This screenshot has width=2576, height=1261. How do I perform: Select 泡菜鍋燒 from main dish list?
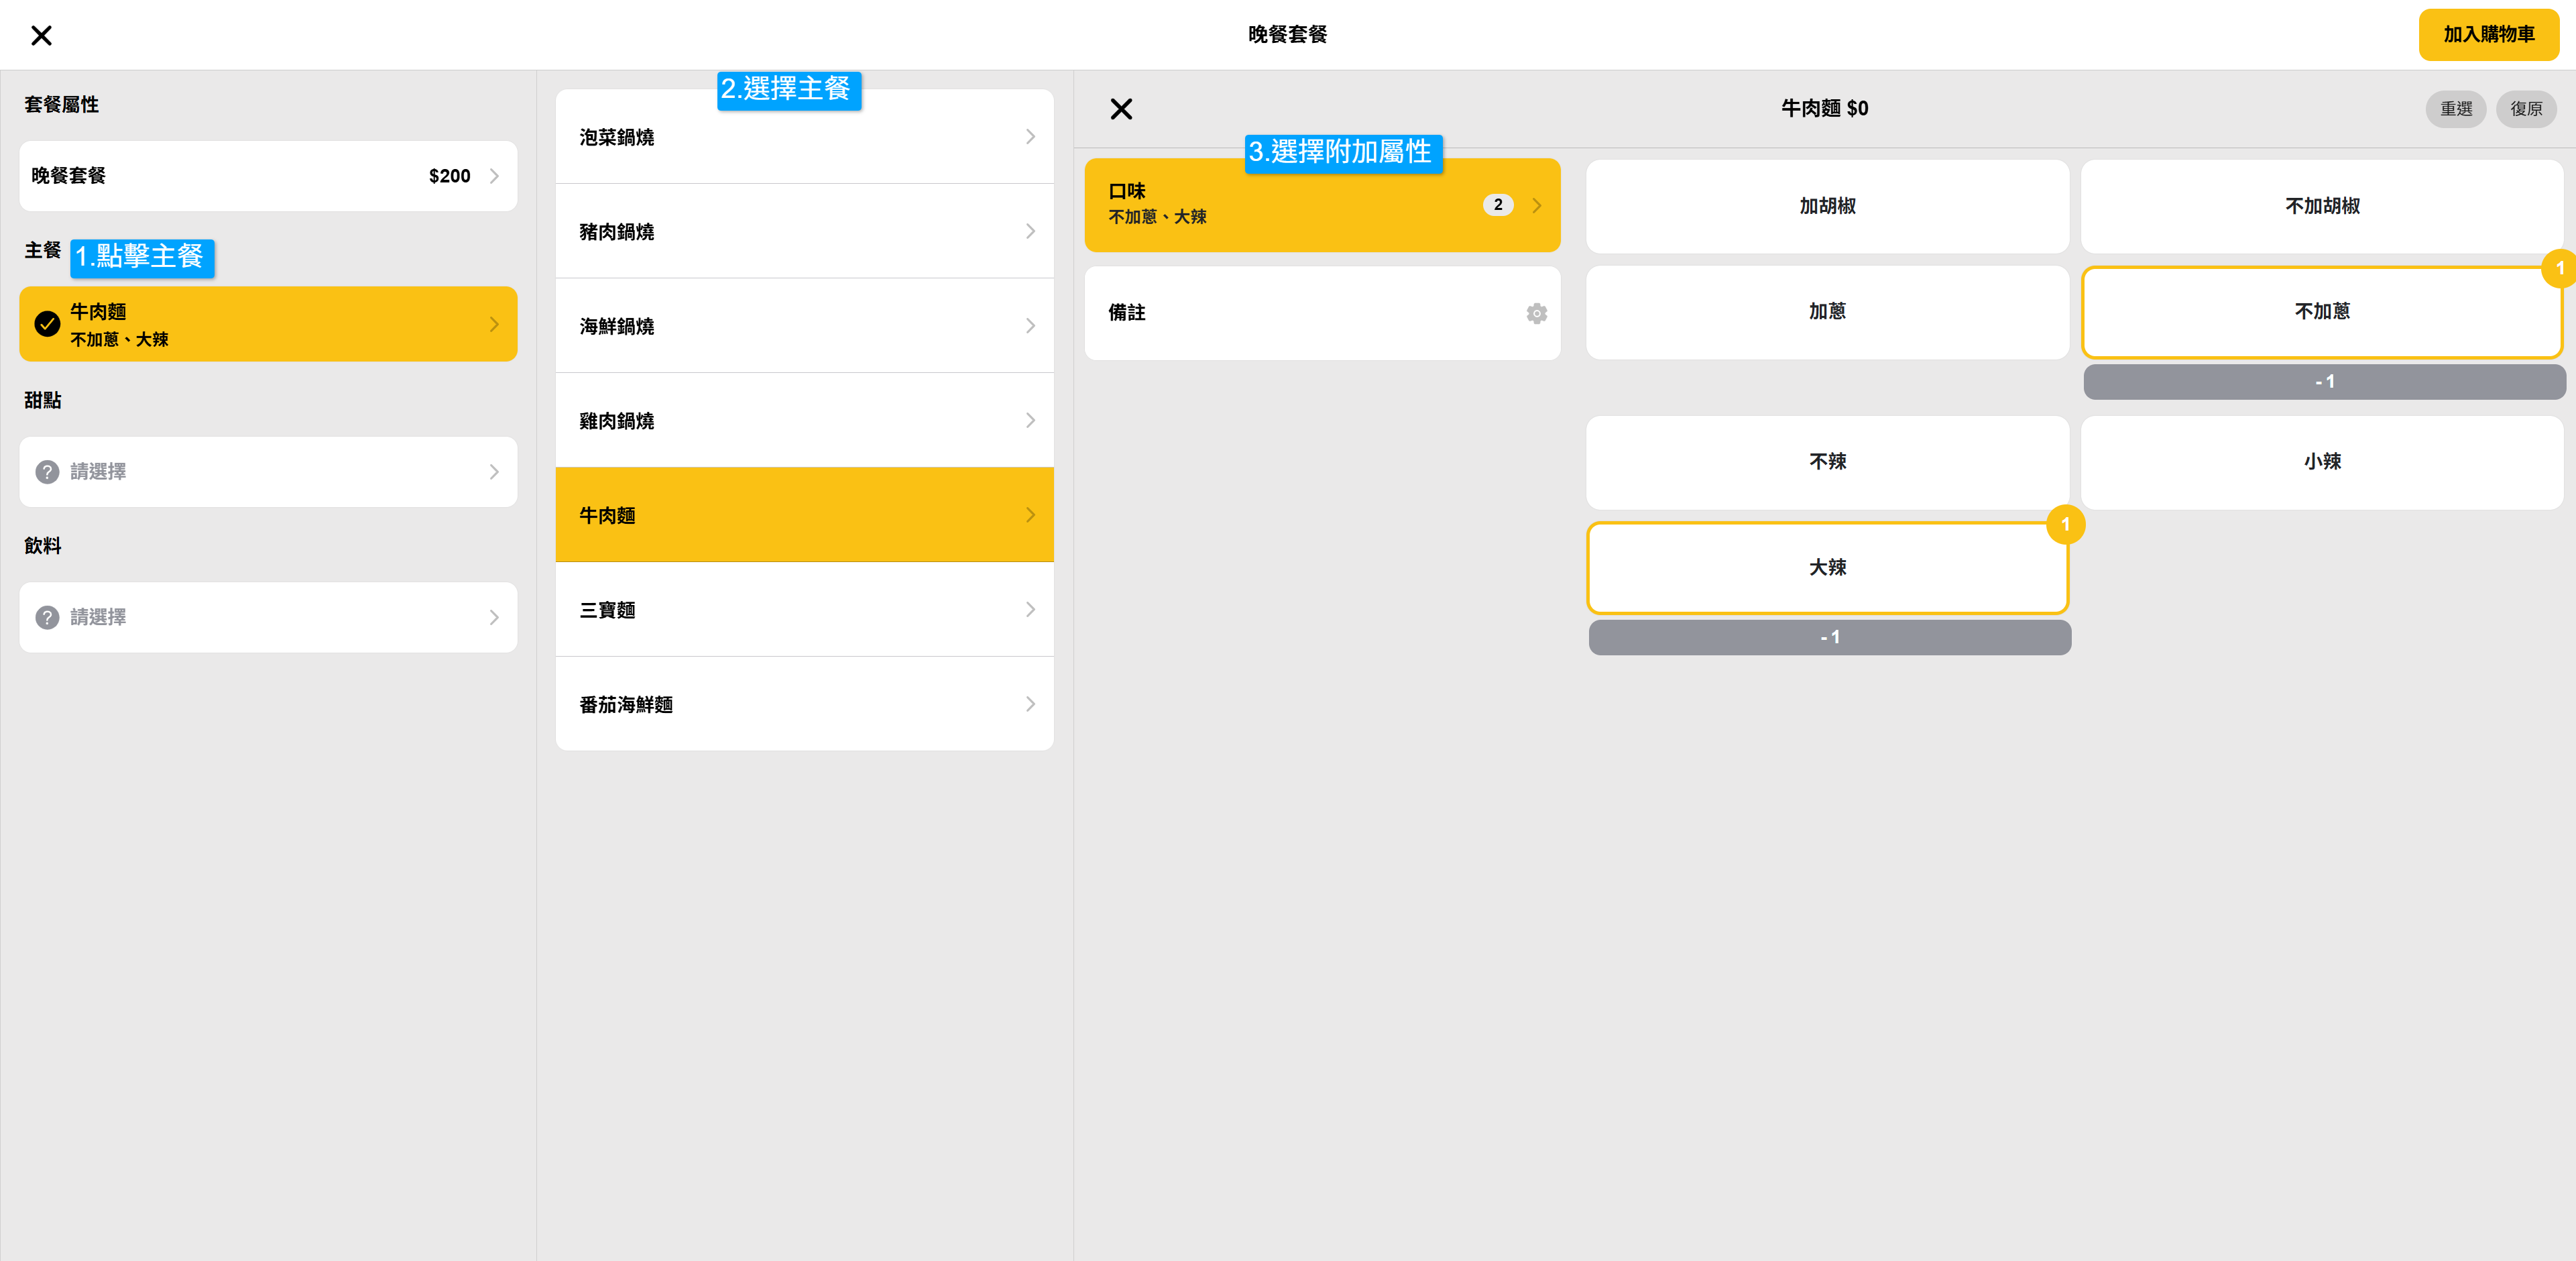(804, 138)
